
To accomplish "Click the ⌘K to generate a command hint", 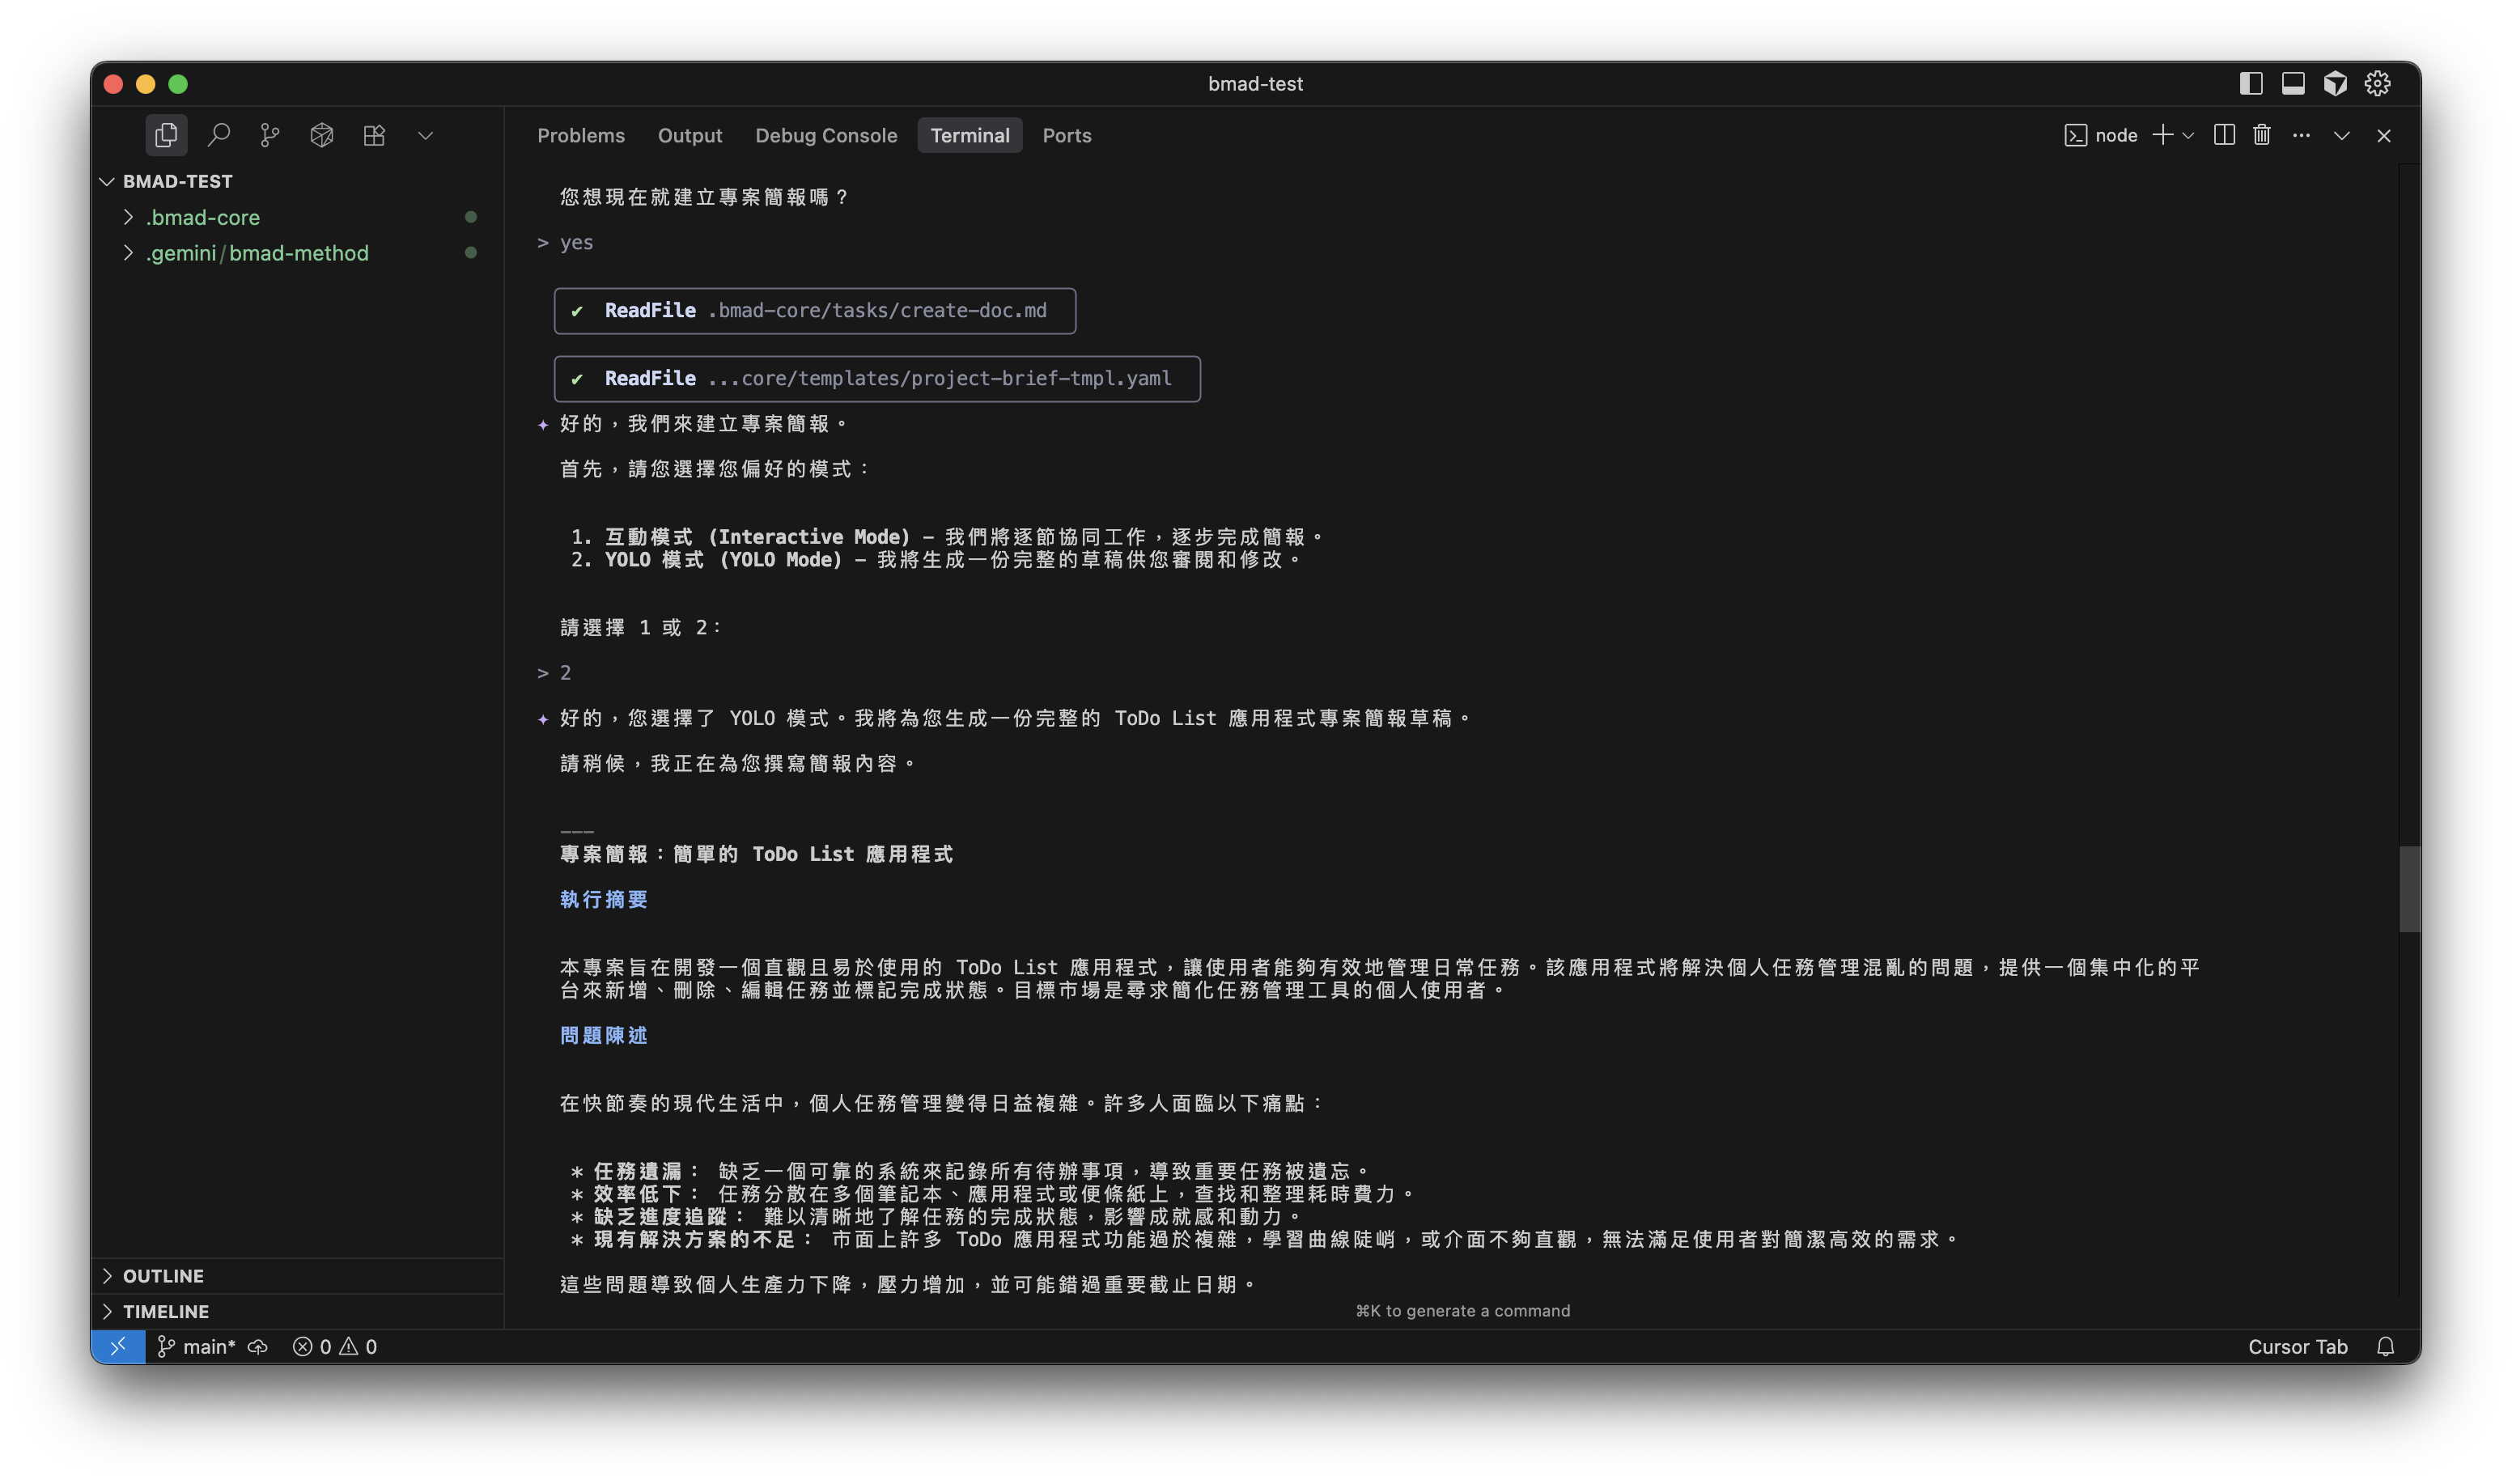I will 1462,1310.
